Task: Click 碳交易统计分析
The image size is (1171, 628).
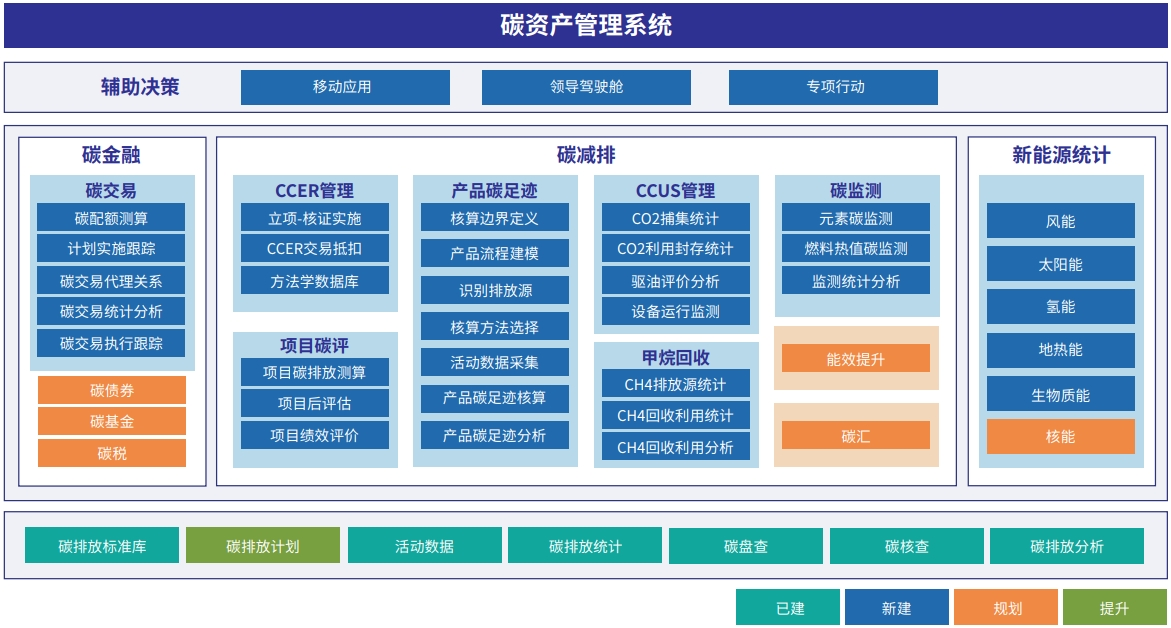Action: pos(111,311)
